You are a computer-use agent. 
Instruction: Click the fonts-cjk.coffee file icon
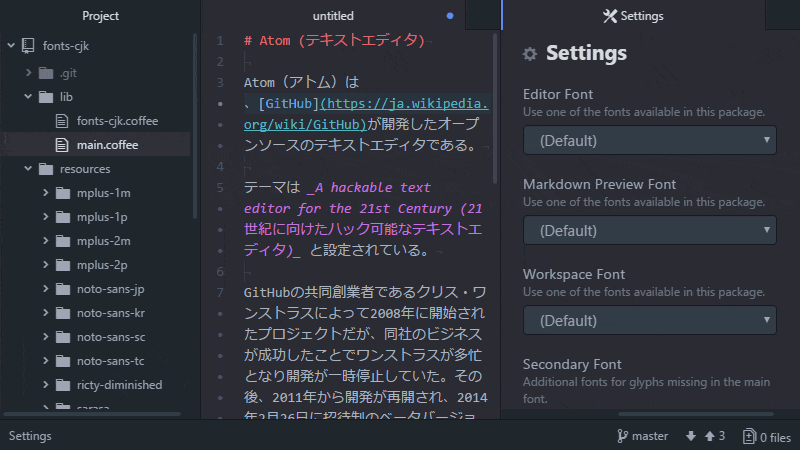(62, 121)
